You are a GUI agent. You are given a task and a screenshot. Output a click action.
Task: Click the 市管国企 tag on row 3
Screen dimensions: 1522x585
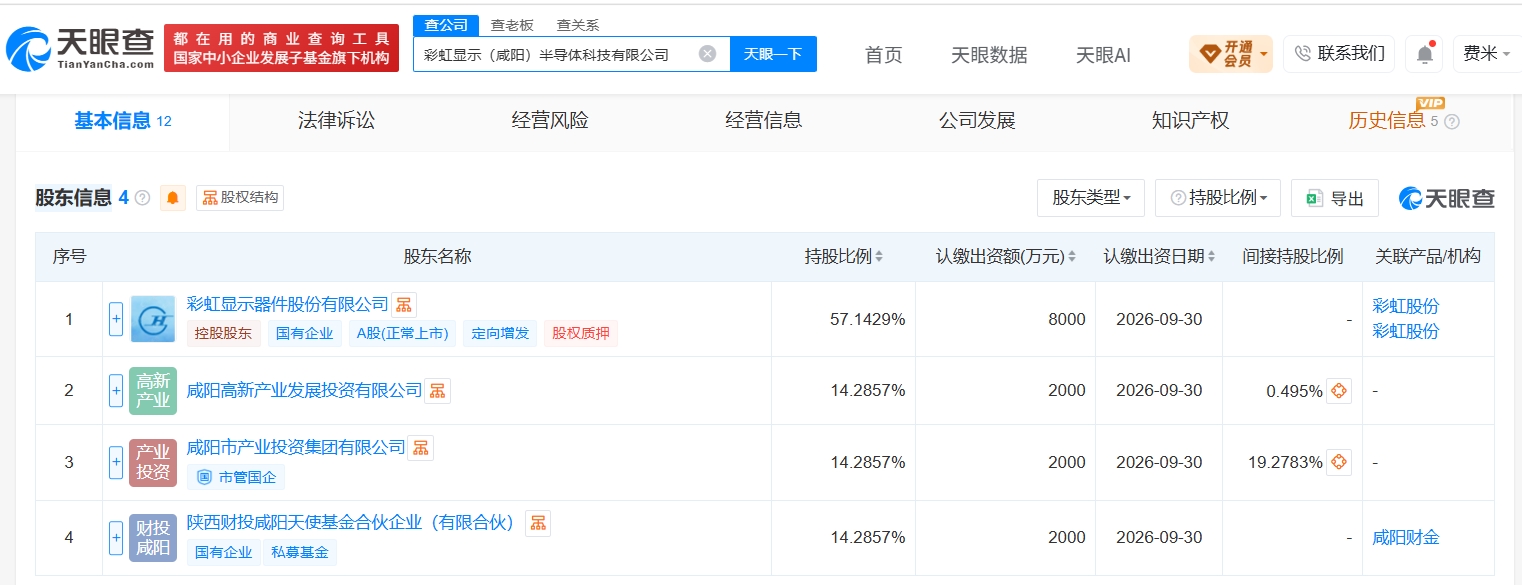tap(236, 477)
